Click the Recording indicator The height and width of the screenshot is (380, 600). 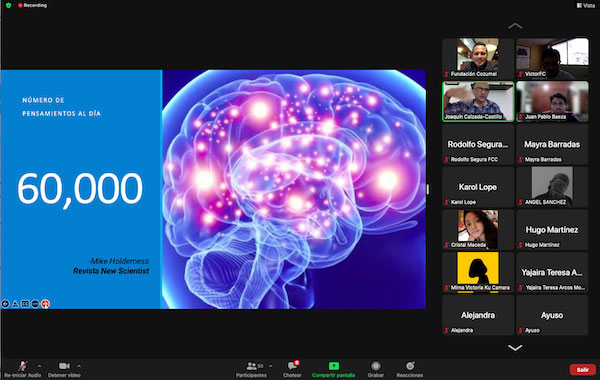33,5
